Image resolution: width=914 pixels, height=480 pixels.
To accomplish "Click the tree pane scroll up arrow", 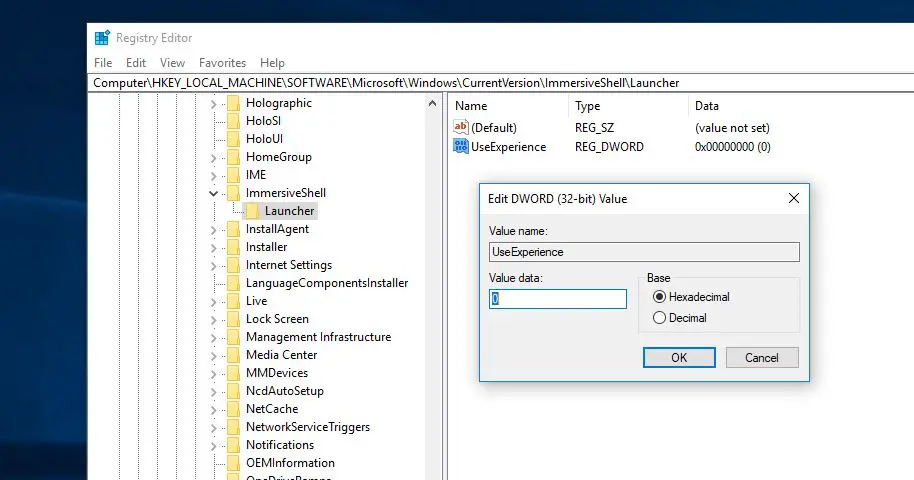I will click(x=432, y=104).
